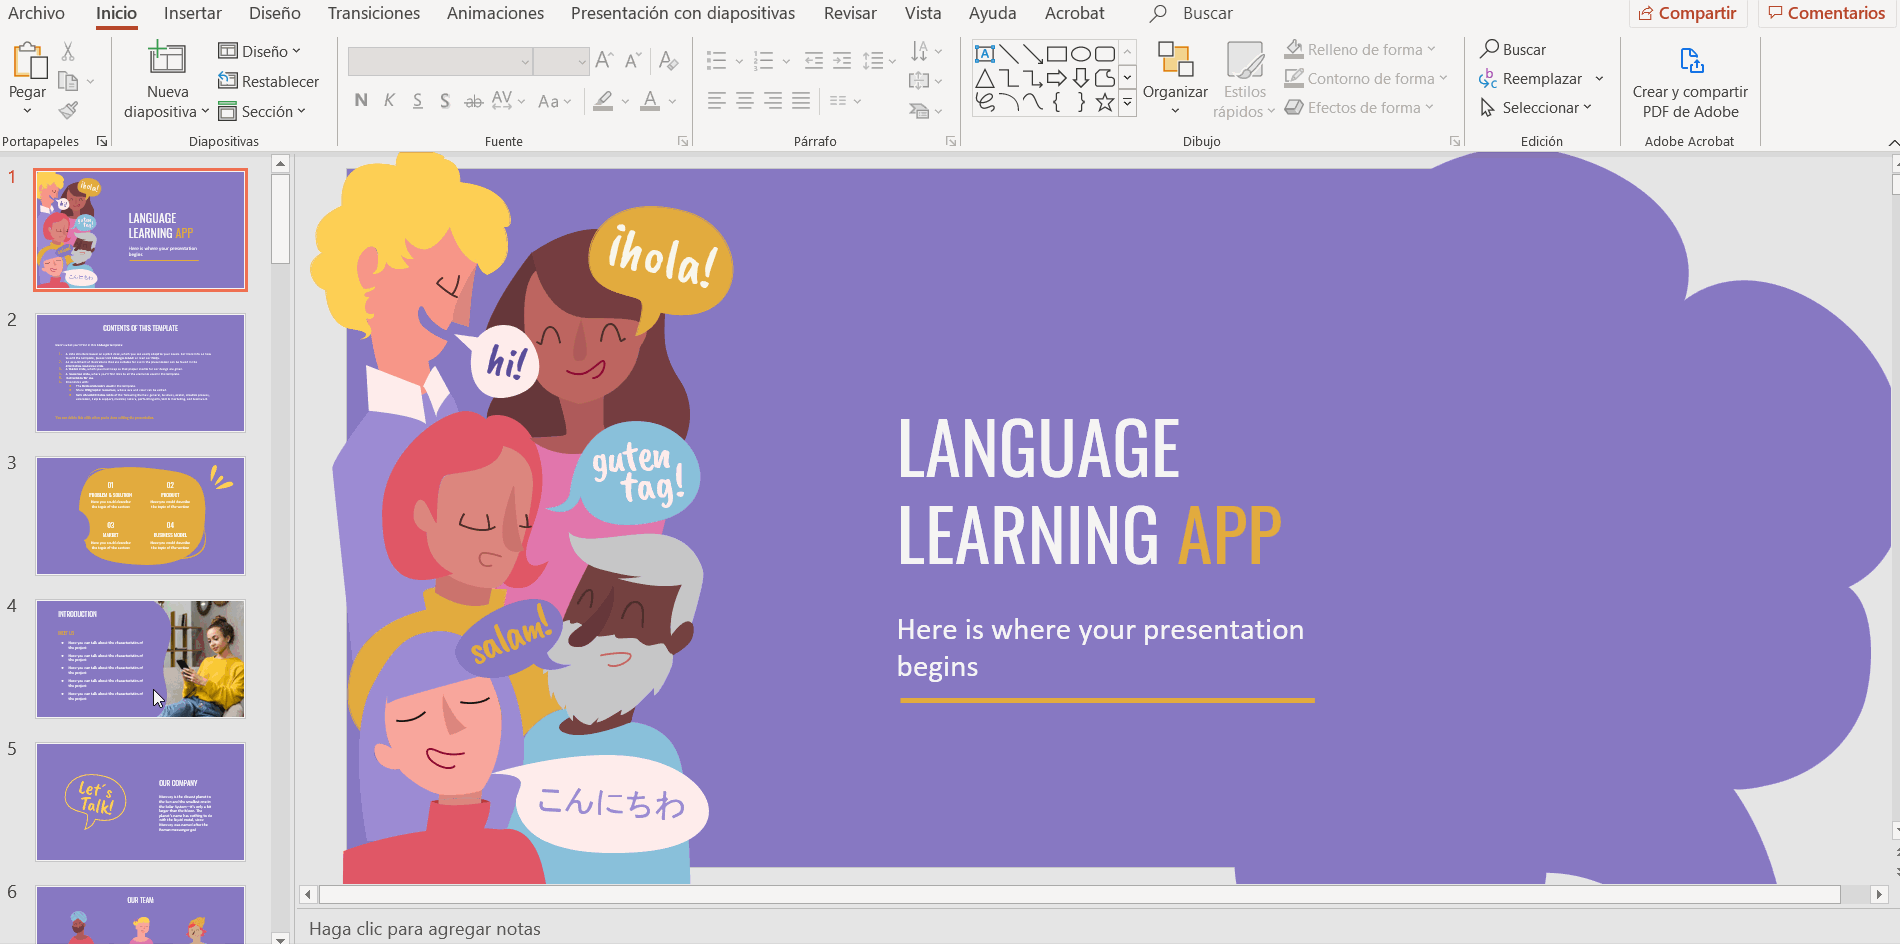
Task: Open Presentación con diapositivas tab
Action: click(683, 13)
